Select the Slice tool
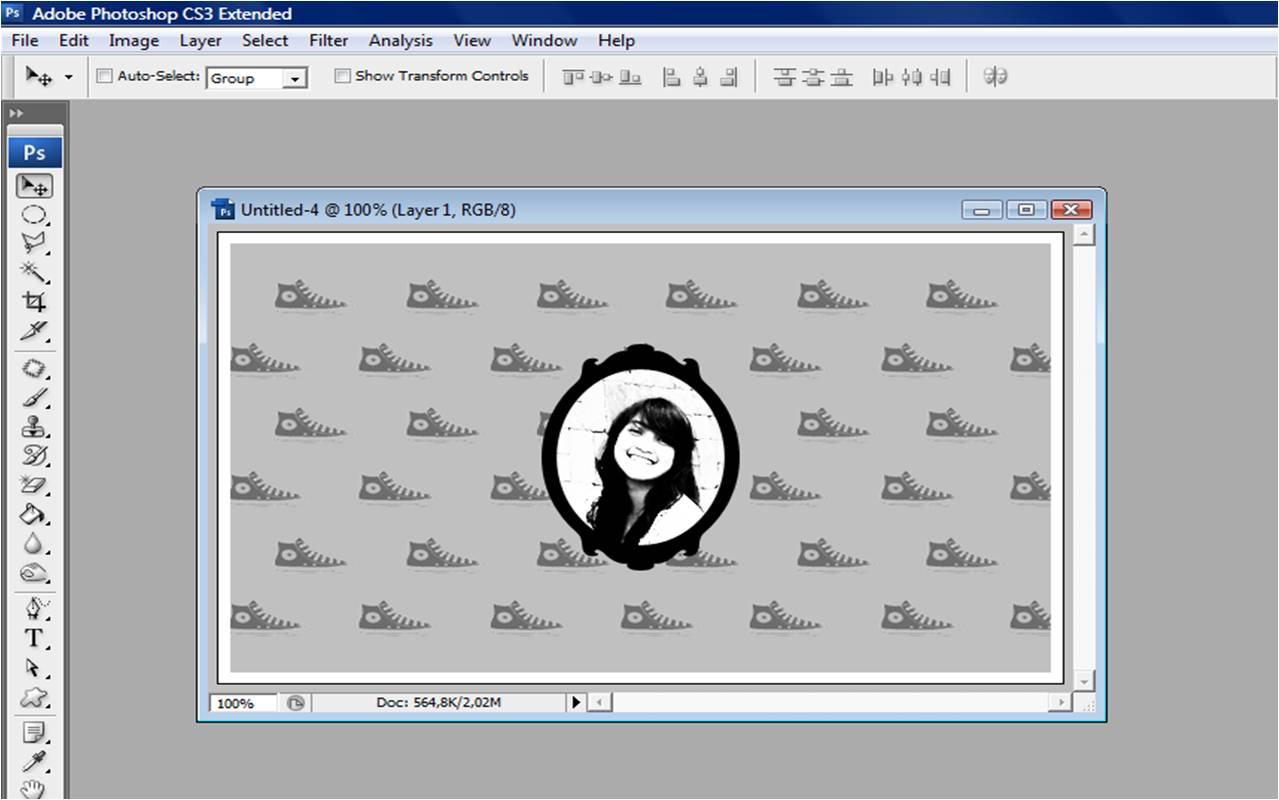Screen dimensions: 1279x800 point(34,330)
